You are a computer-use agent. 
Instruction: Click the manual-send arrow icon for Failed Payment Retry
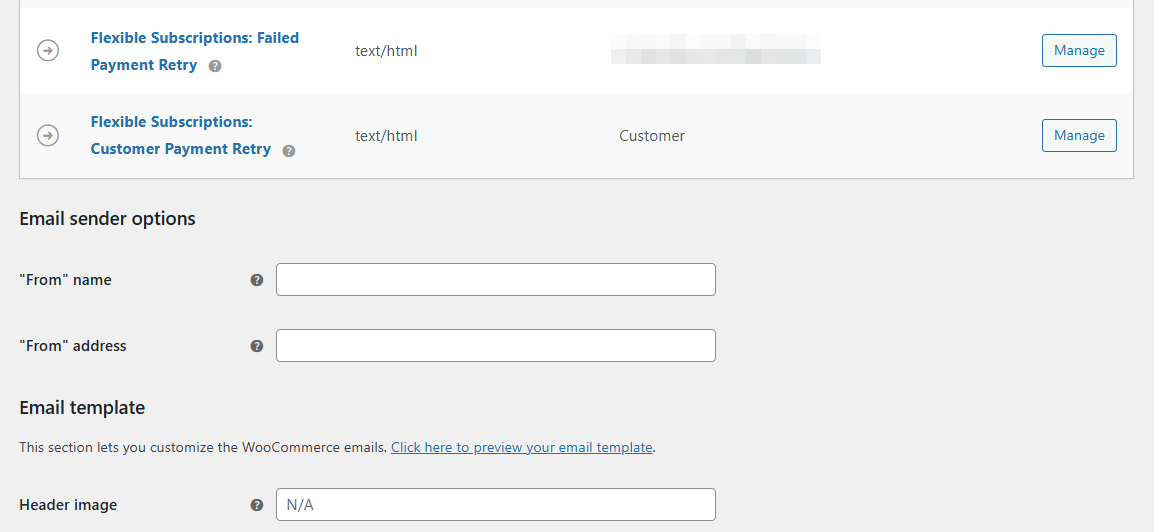tap(48, 51)
